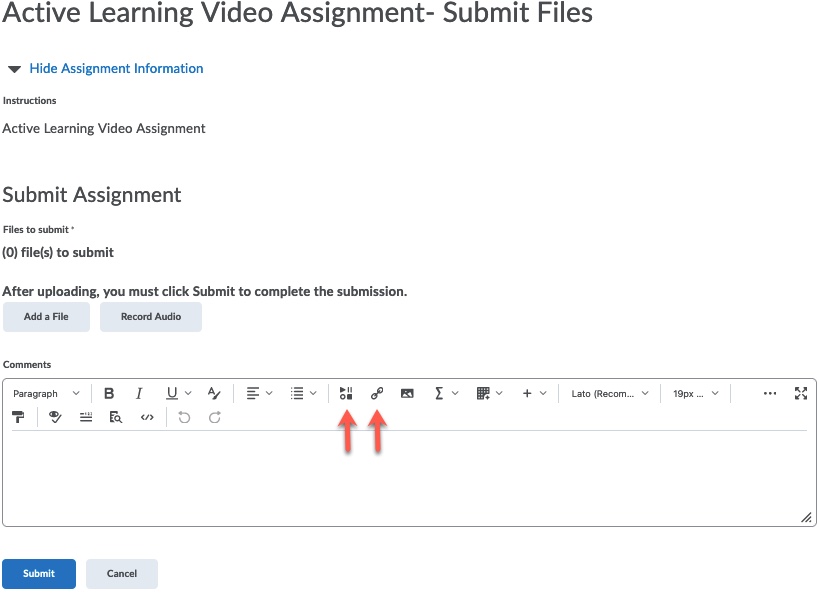Image resolution: width=819 pixels, height=593 pixels.
Task: Click the Add a File button
Action: pos(46,317)
